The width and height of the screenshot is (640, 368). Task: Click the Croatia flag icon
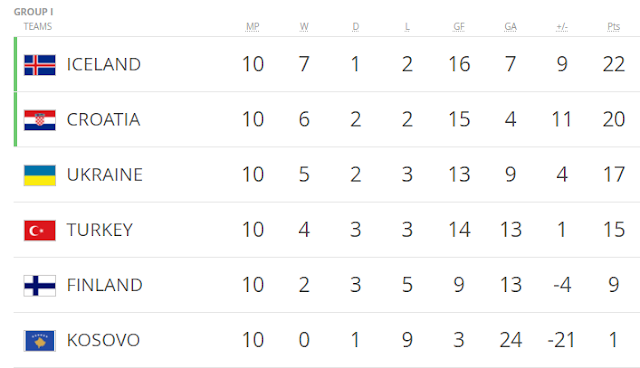(x=40, y=120)
